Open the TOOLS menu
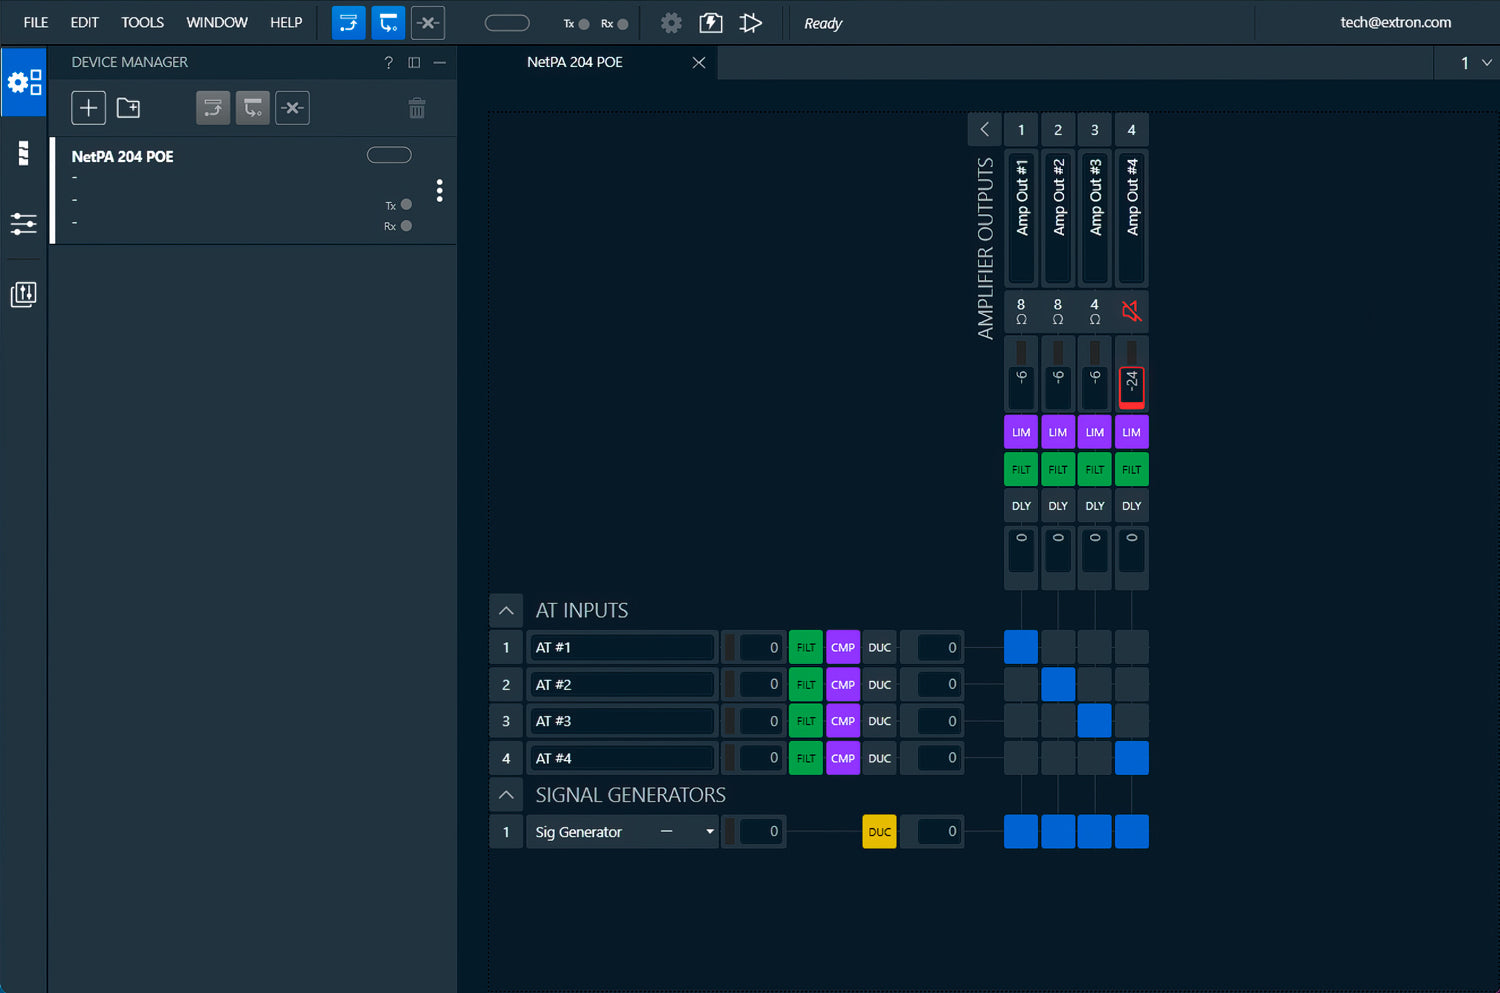 coord(143,22)
